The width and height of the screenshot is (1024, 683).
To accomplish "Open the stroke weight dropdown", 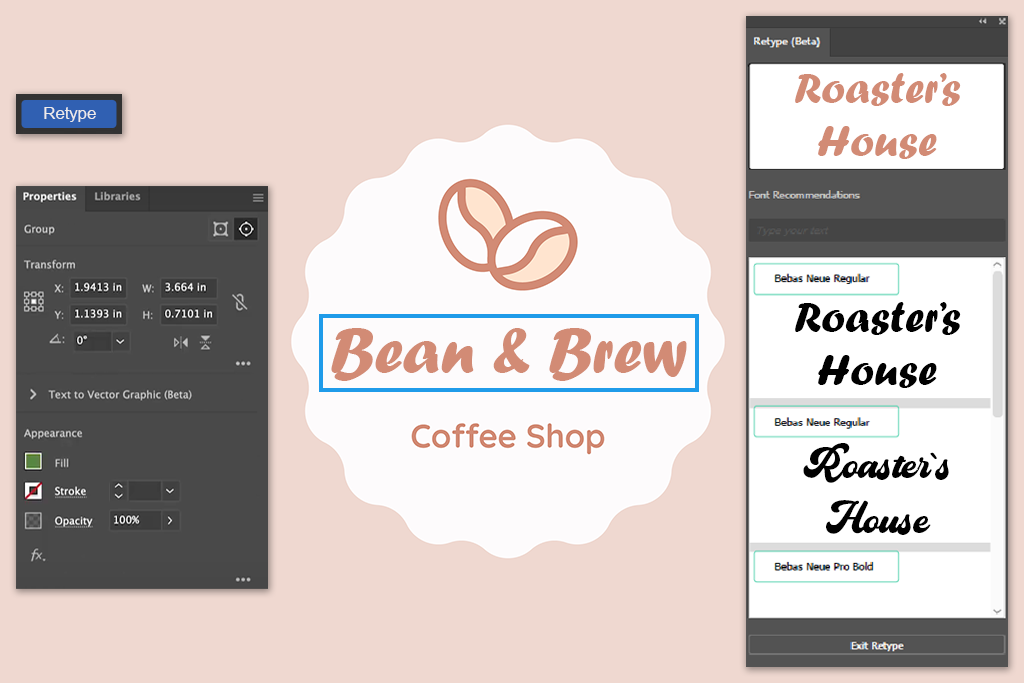I will 170,490.
